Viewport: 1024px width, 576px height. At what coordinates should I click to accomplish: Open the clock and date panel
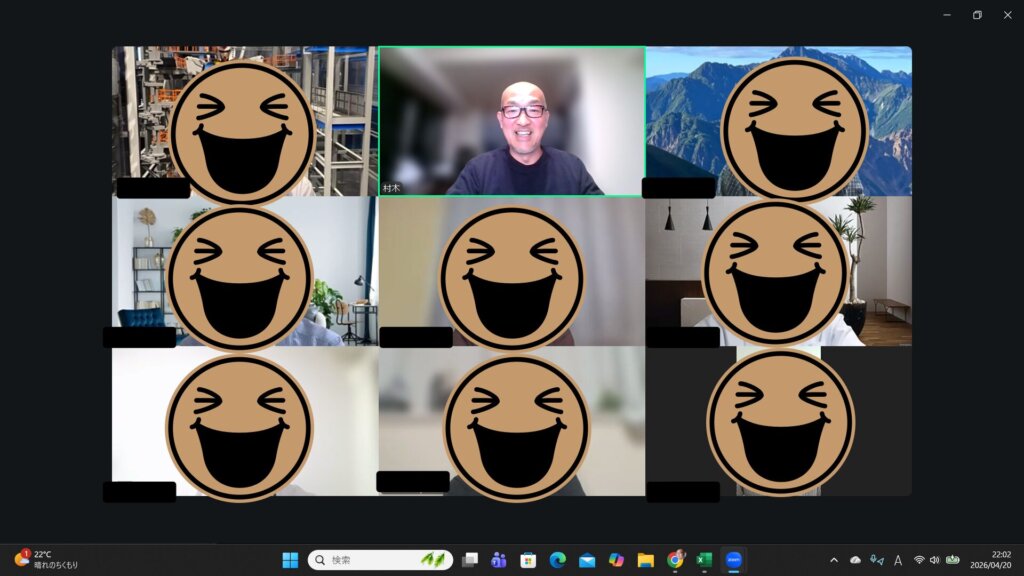pos(1000,560)
